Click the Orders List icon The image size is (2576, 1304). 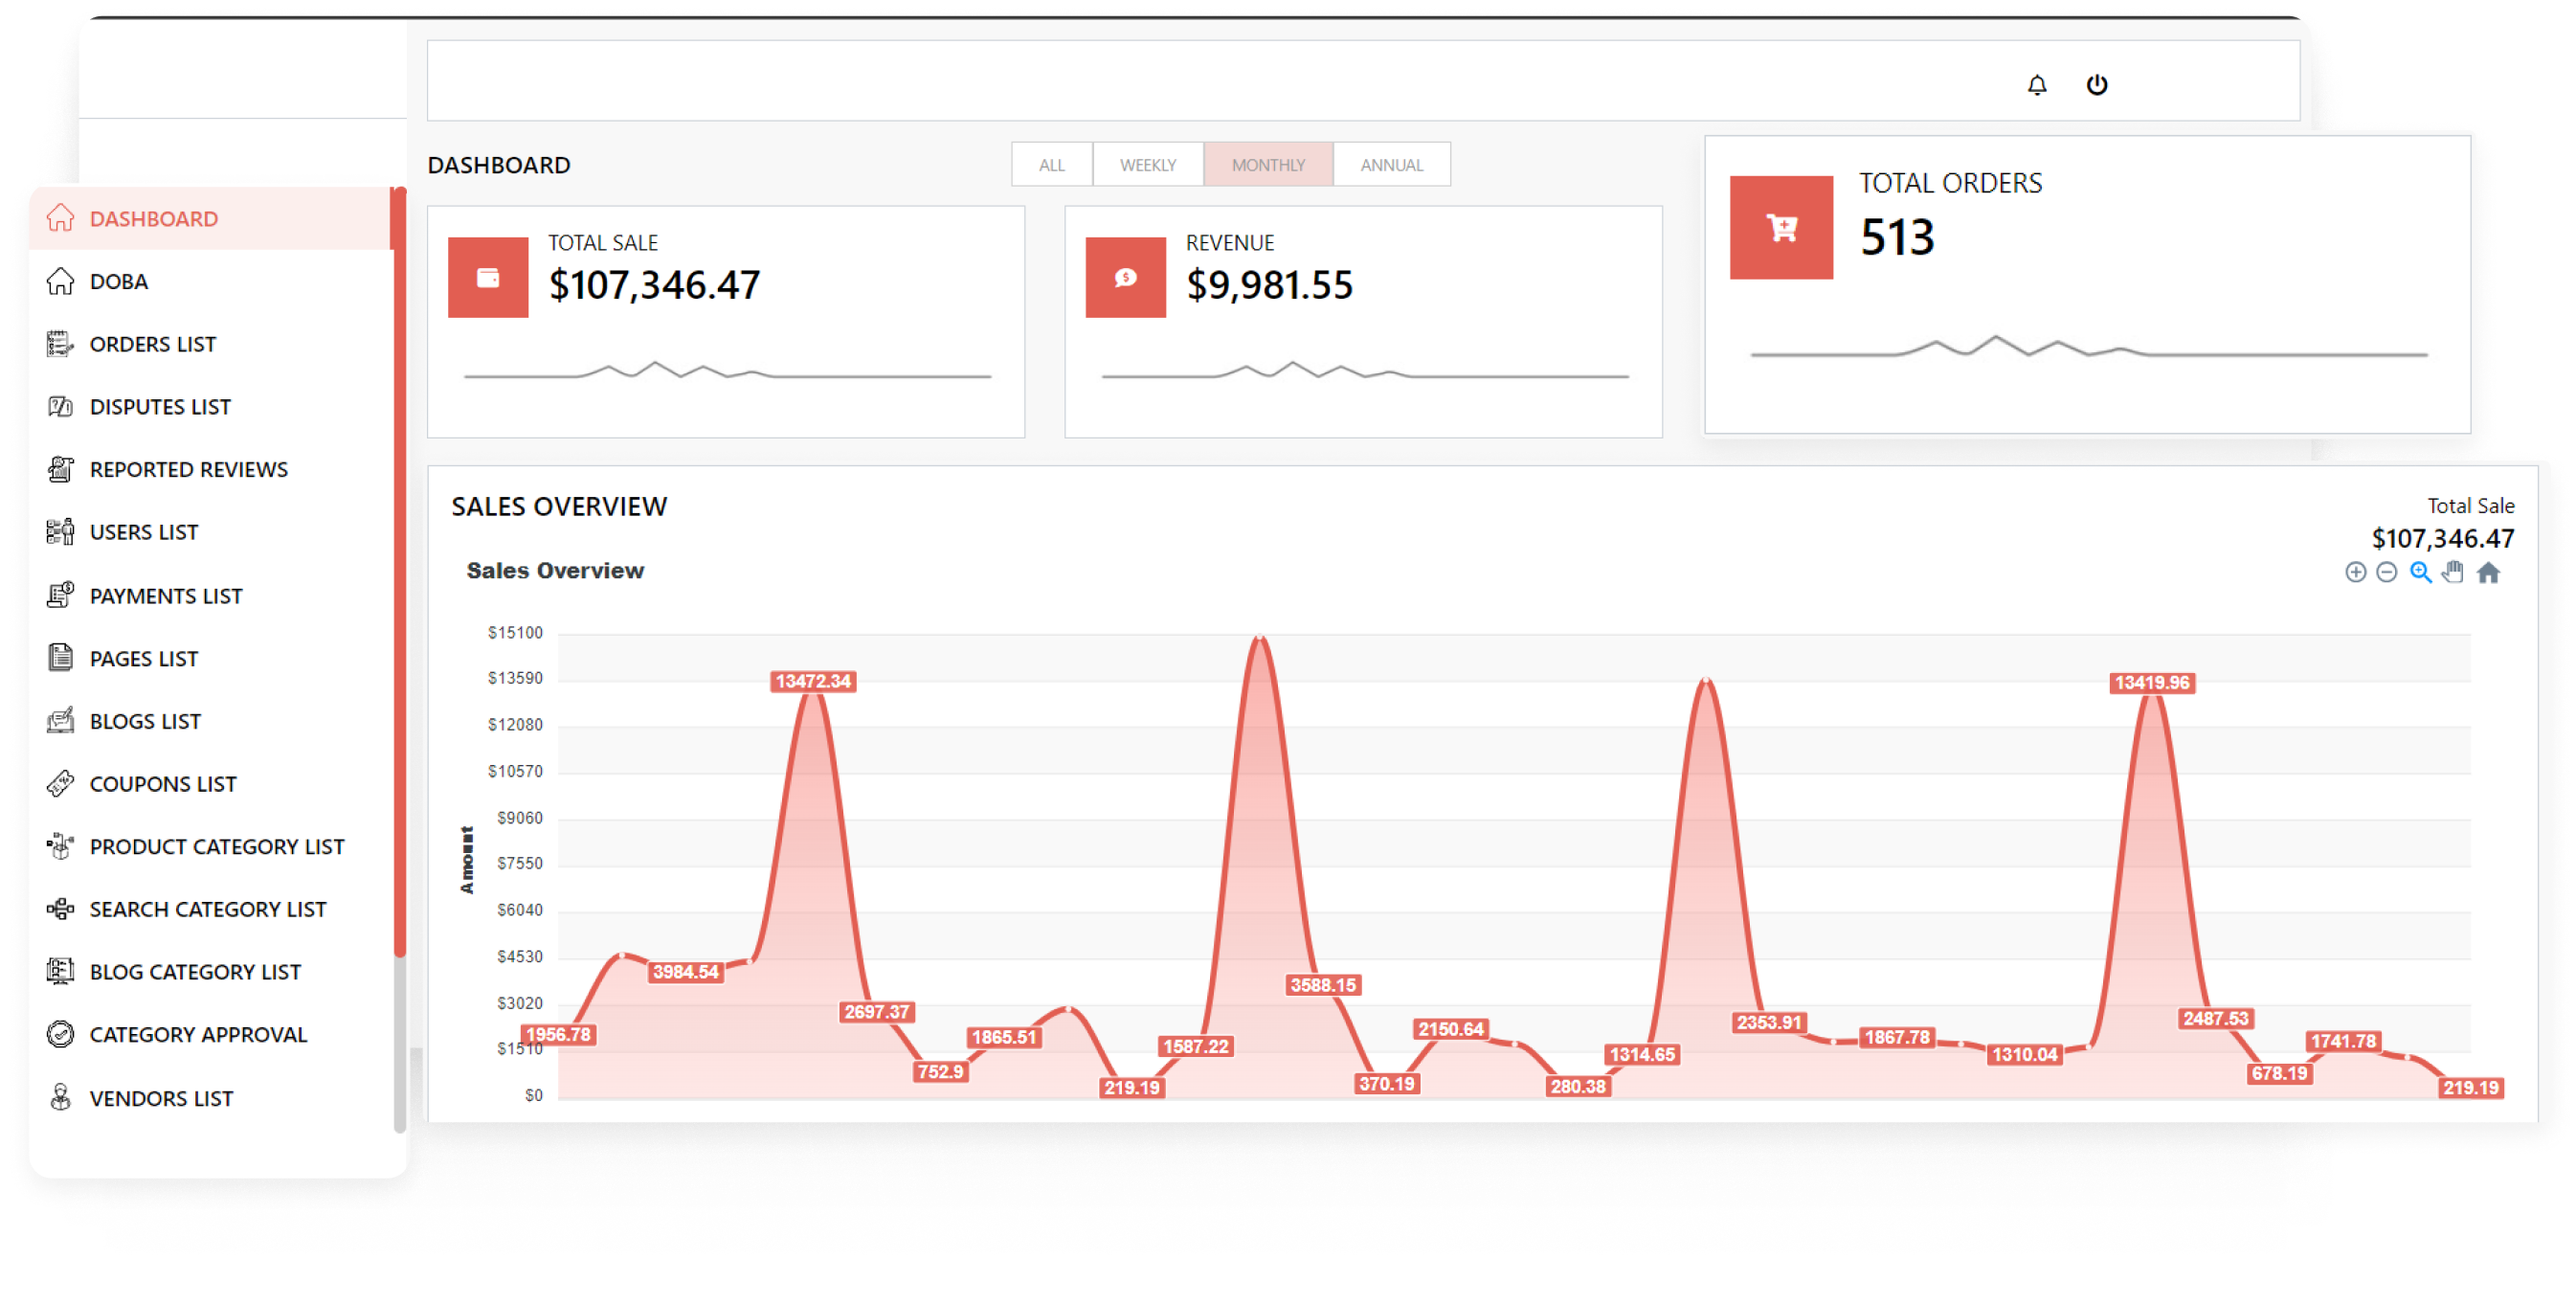tap(60, 344)
